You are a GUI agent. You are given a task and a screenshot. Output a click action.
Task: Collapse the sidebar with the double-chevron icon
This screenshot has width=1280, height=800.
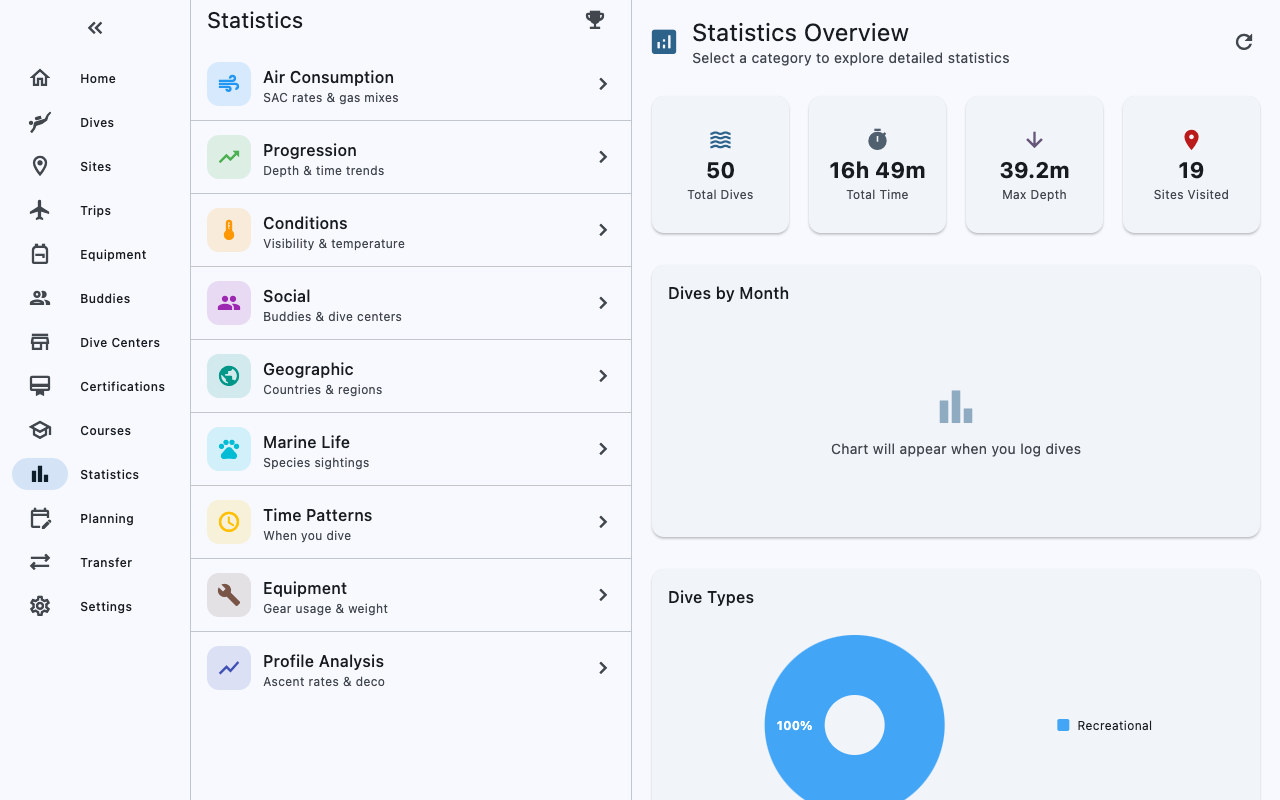coord(95,28)
